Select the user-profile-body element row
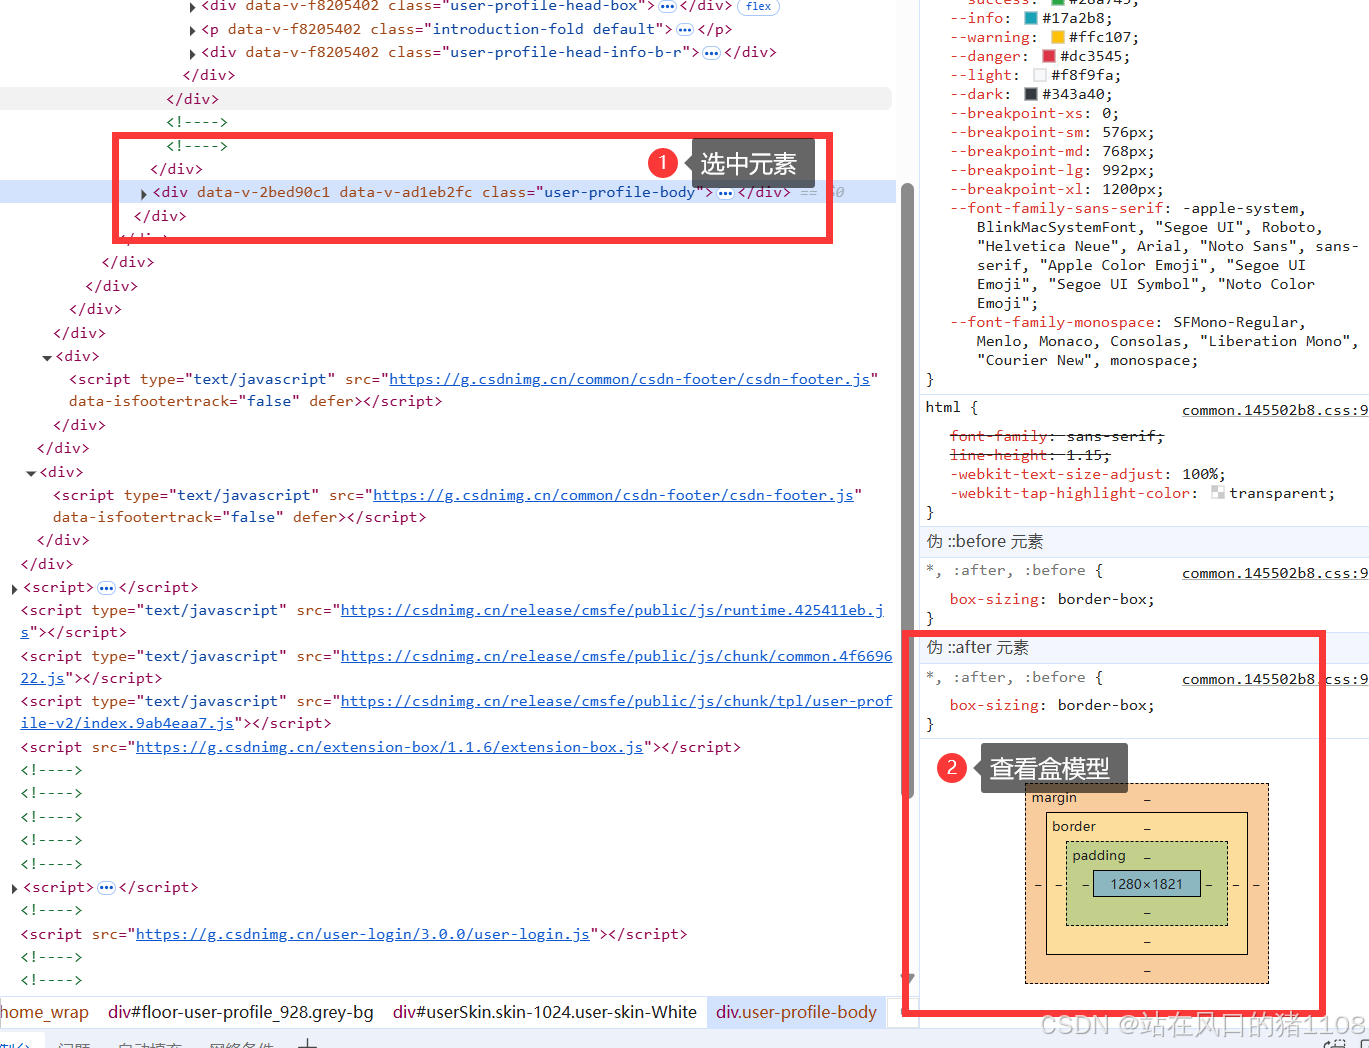 pyautogui.click(x=448, y=192)
